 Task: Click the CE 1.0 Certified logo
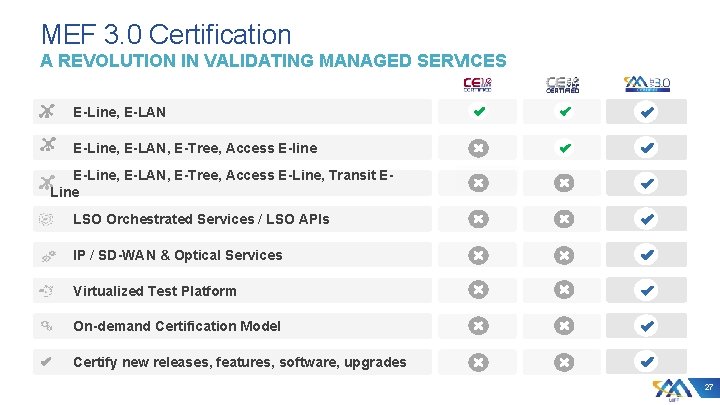point(477,84)
